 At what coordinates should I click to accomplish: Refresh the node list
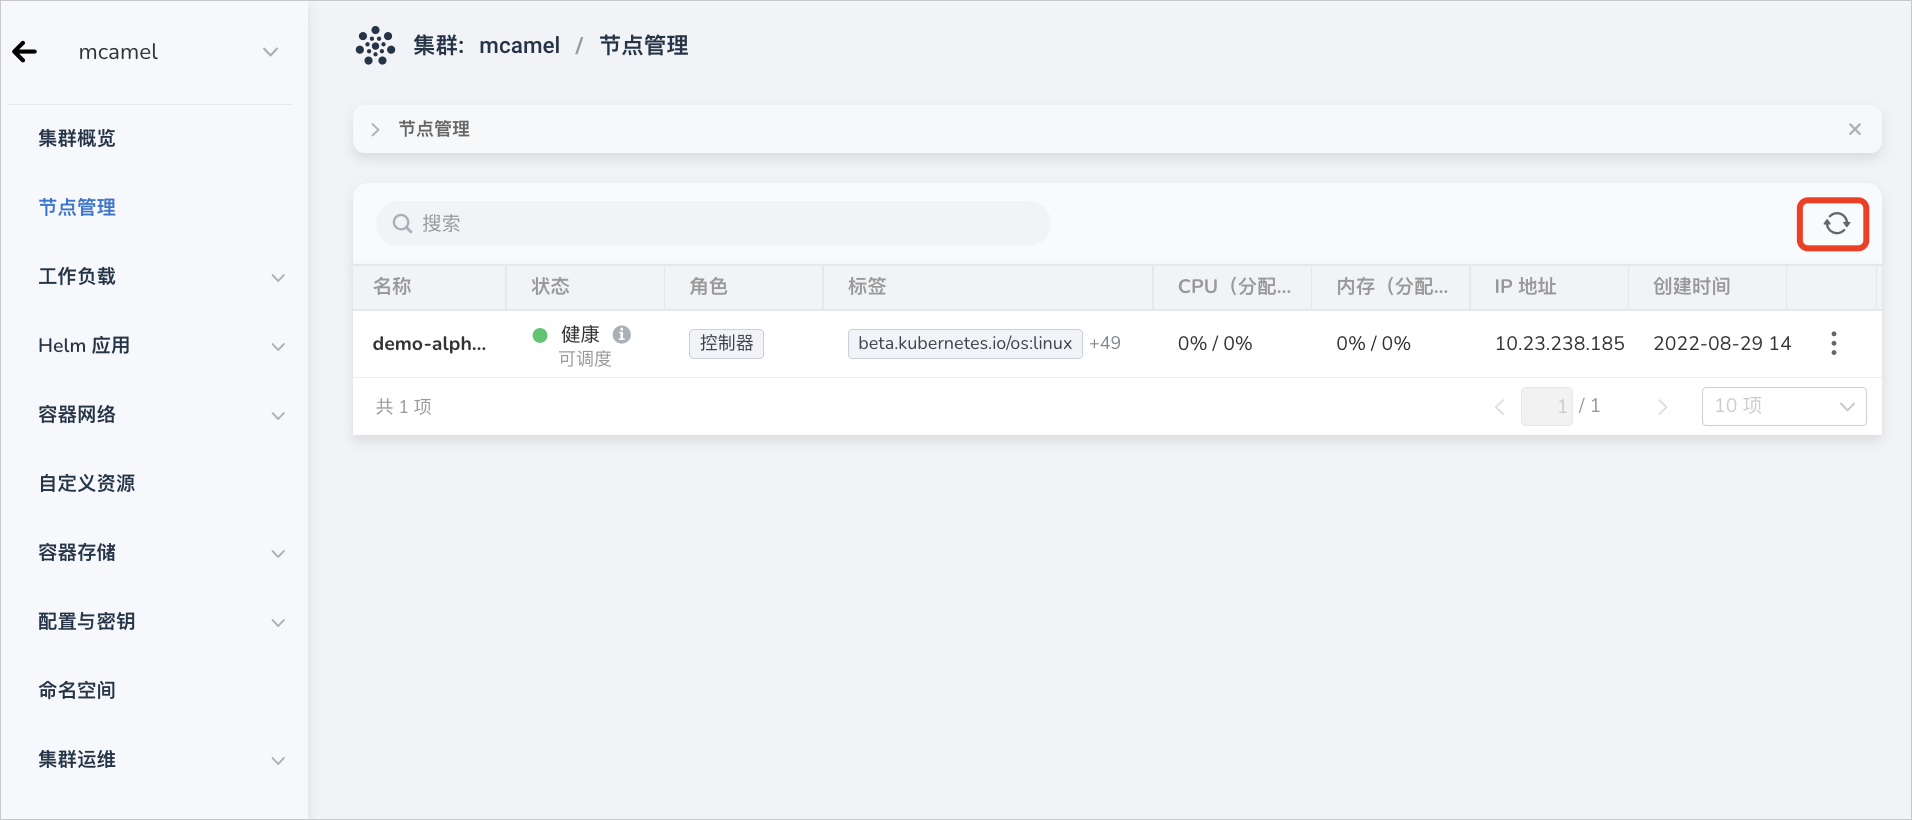(x=1836, y=224)
